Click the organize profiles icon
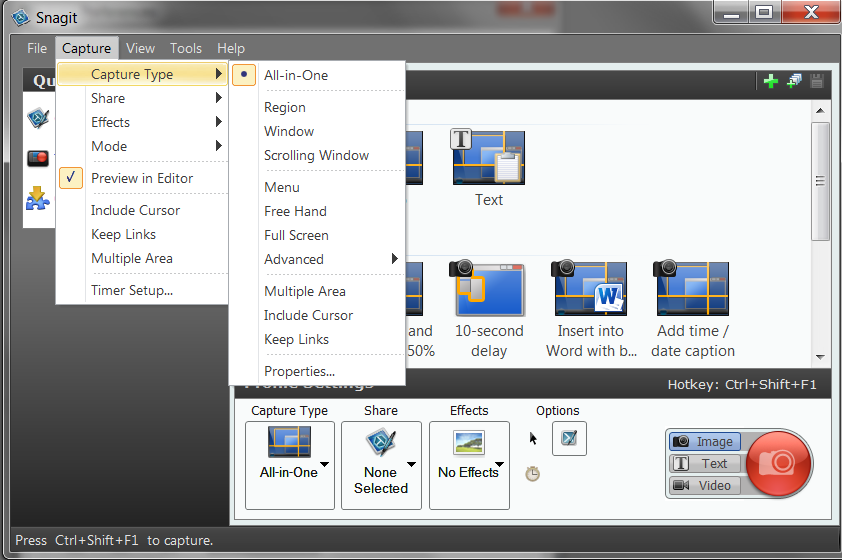Screen dimensions: 842x560 pos(794,81)
